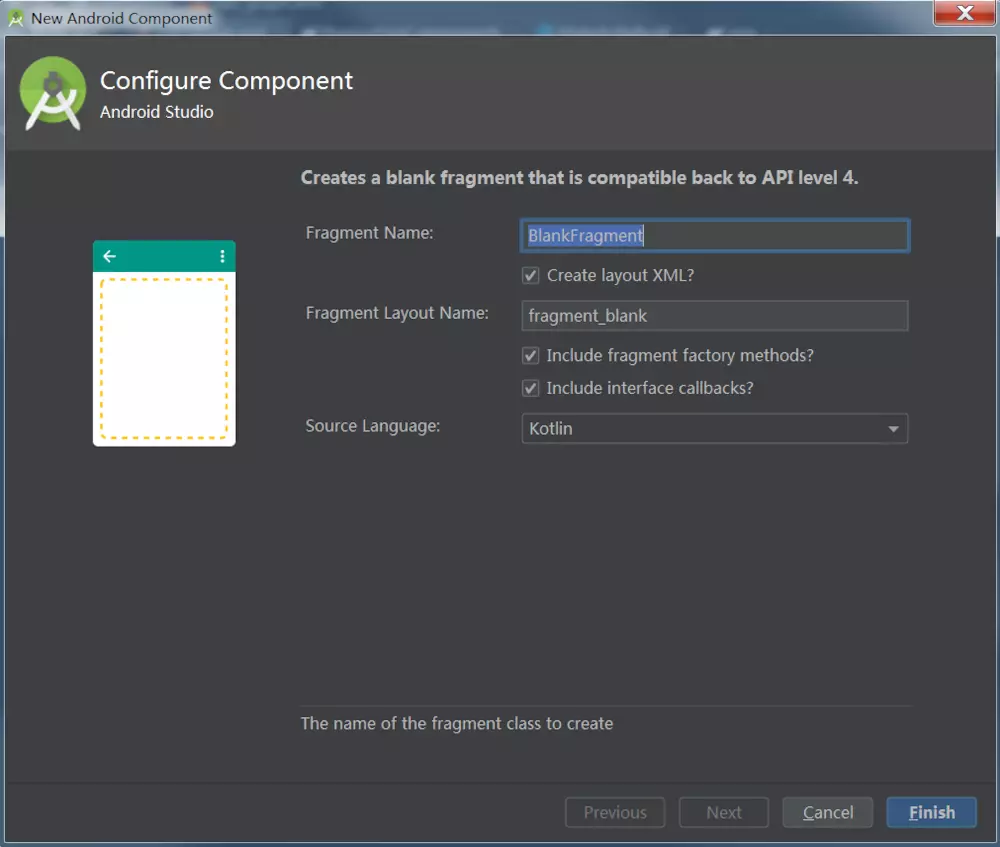Click the small Android icon in title bar
The image size is (1000, 847).
point(15,19)
